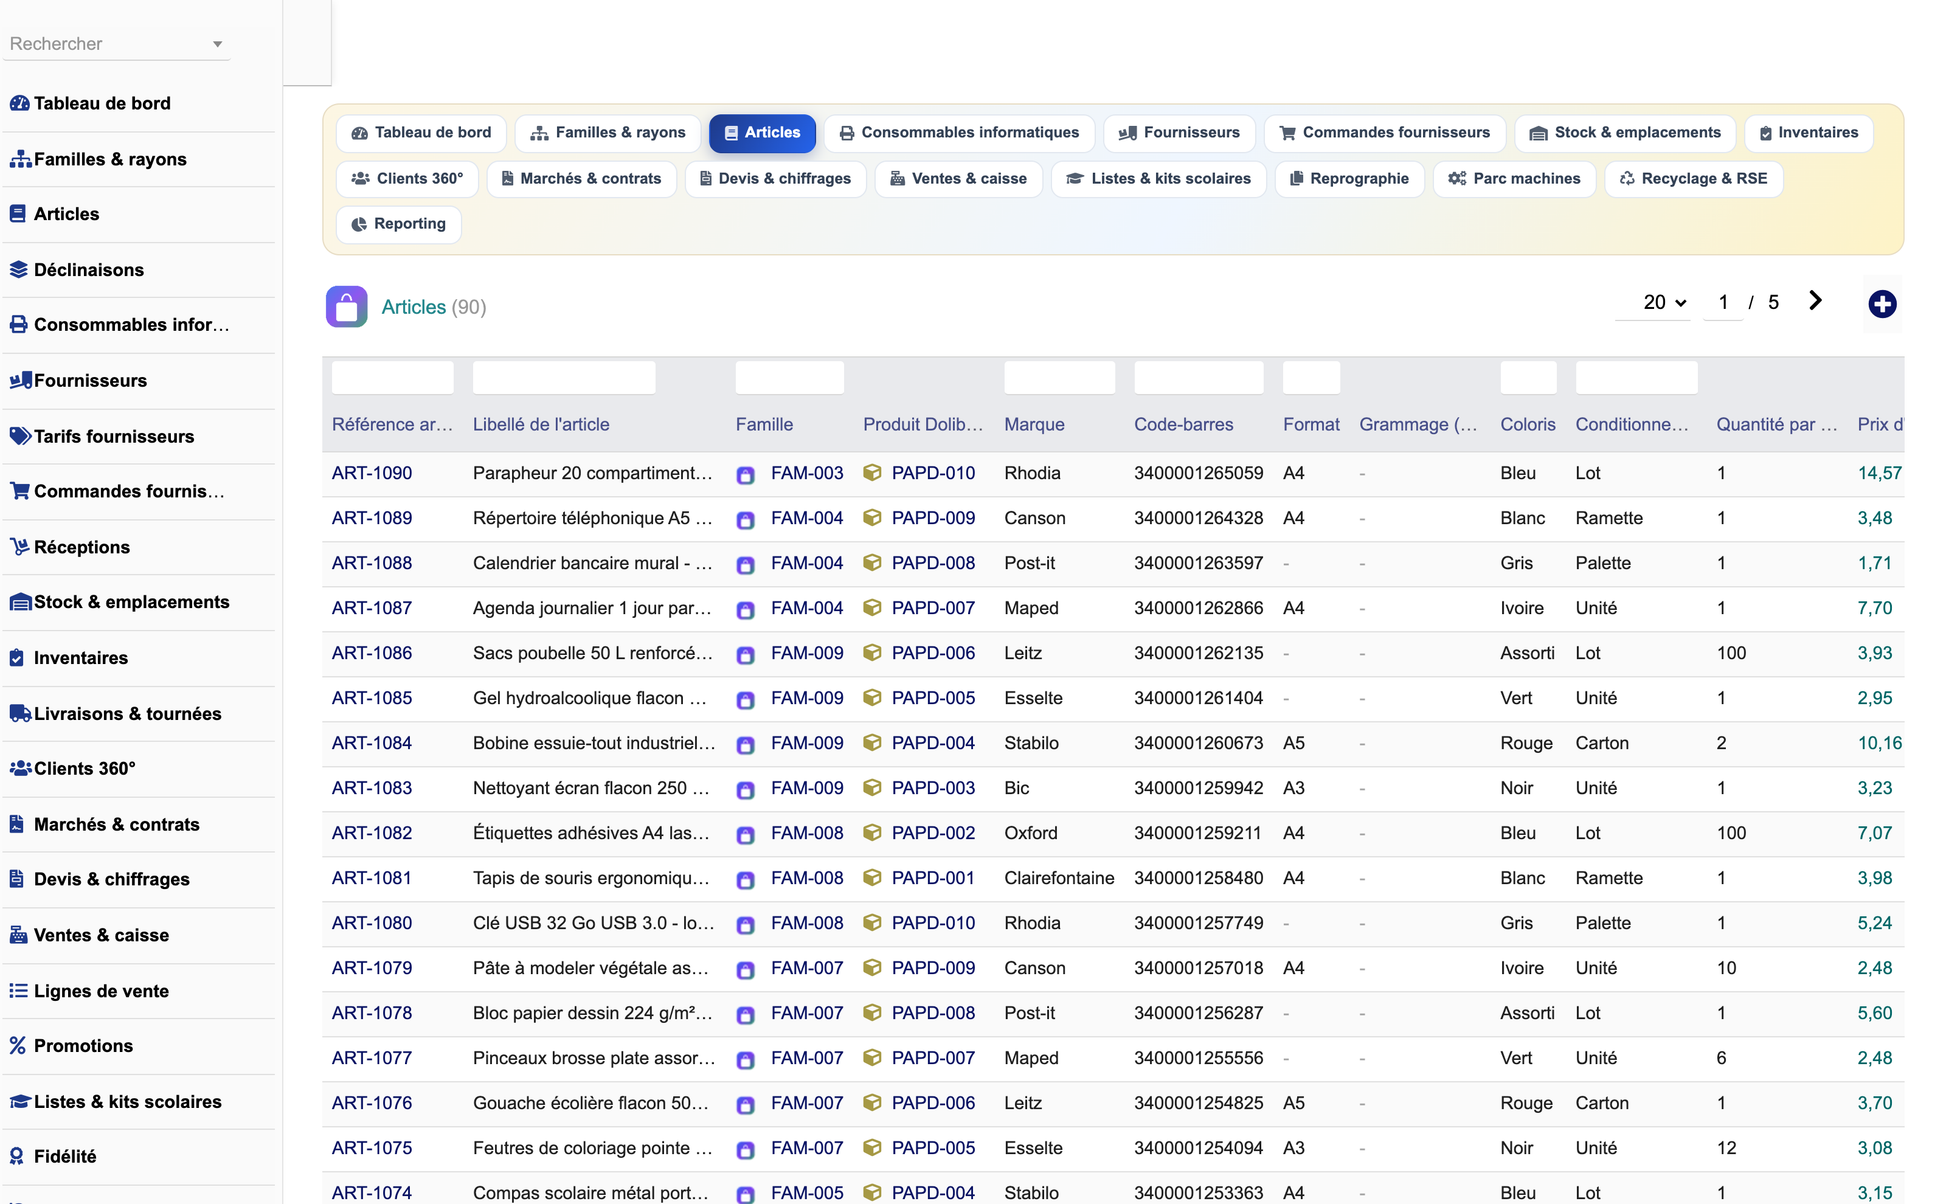Open article link ART-1077
Screen dimensions: 1946x1204
(x=372, y=1058)
